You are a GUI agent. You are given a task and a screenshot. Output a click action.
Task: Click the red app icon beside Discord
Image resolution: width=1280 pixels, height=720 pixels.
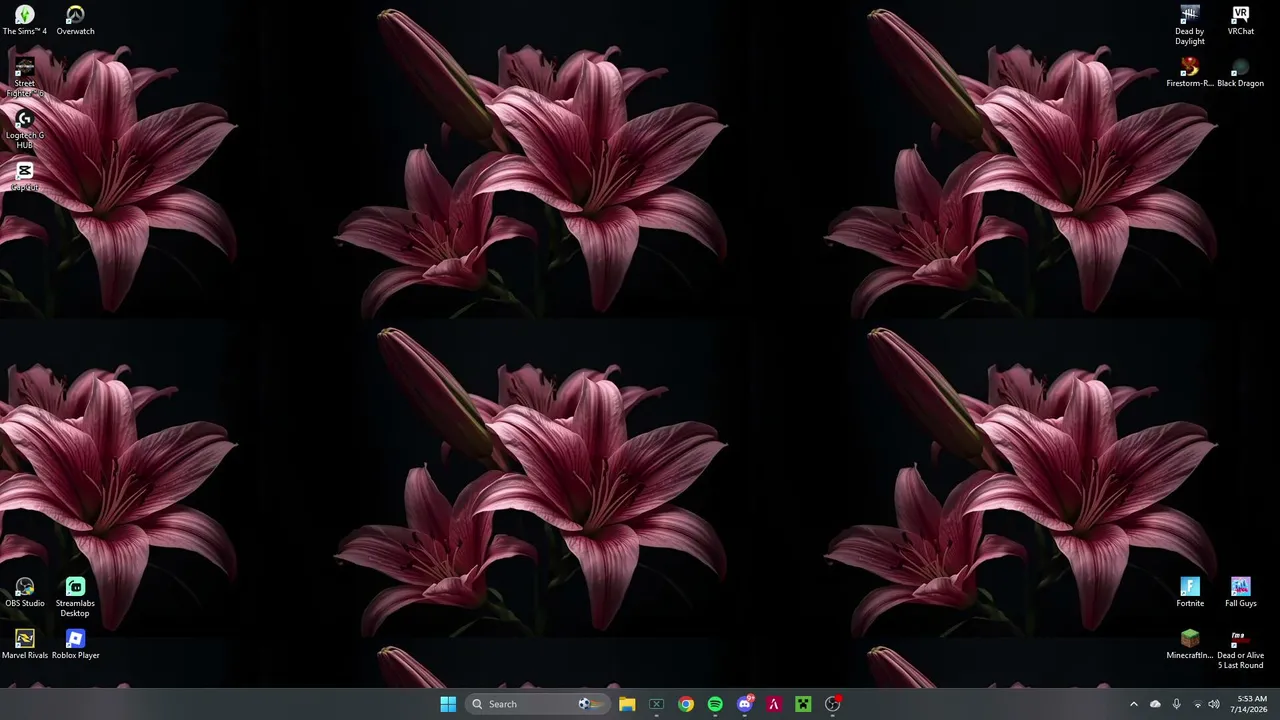pyautogui.click(x=774, y=704)
